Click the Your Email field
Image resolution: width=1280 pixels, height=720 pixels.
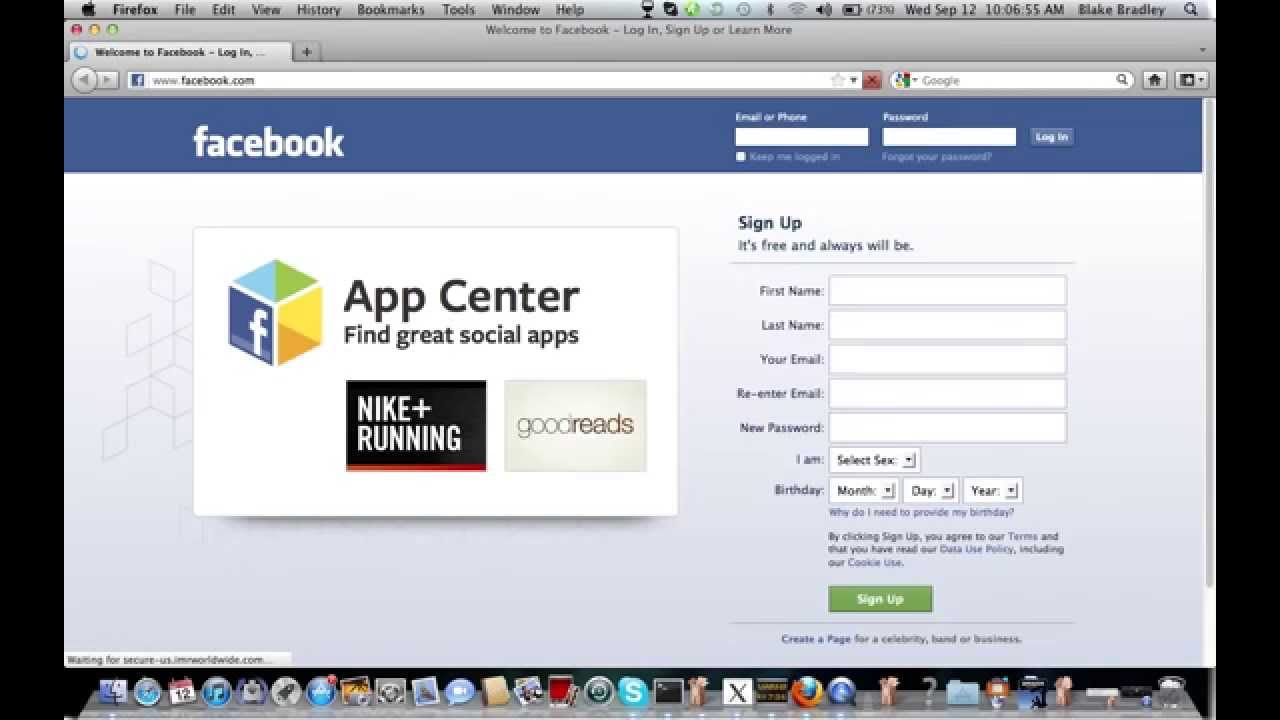947,359
